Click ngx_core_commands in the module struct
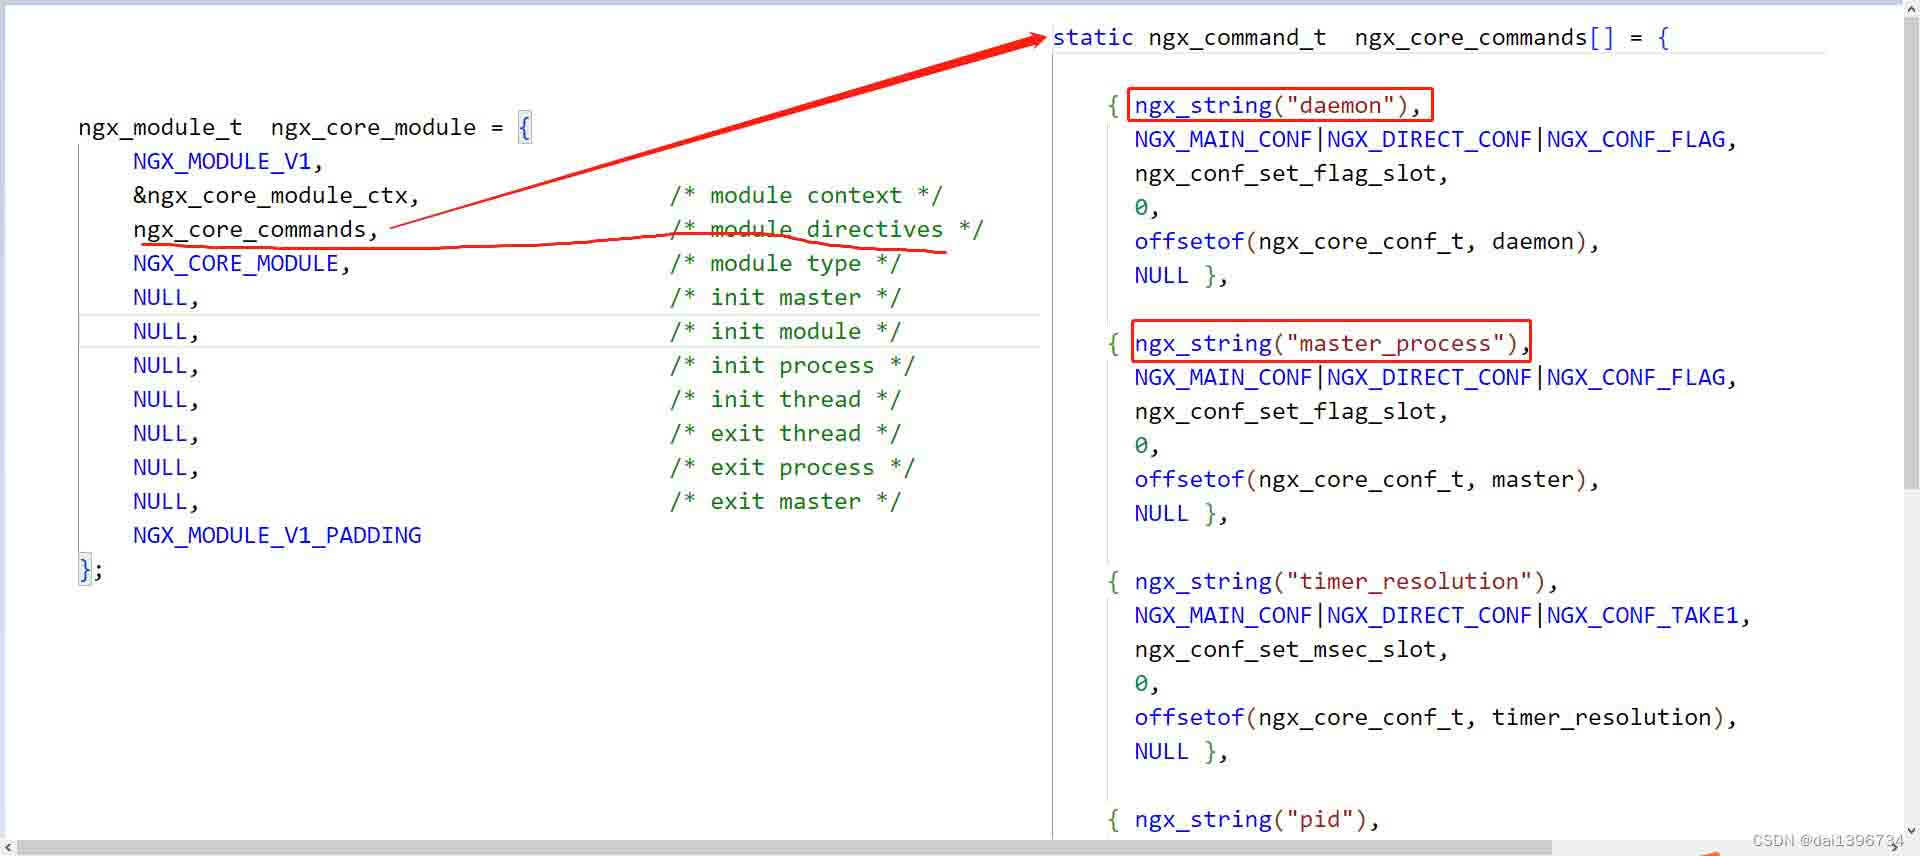The width and height of the screenshot is (1920, 856). click(249, 230)
